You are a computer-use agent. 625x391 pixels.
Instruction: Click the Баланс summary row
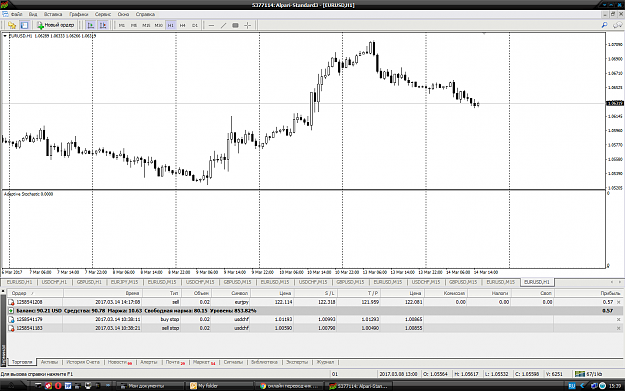click(x=315, y=310)
